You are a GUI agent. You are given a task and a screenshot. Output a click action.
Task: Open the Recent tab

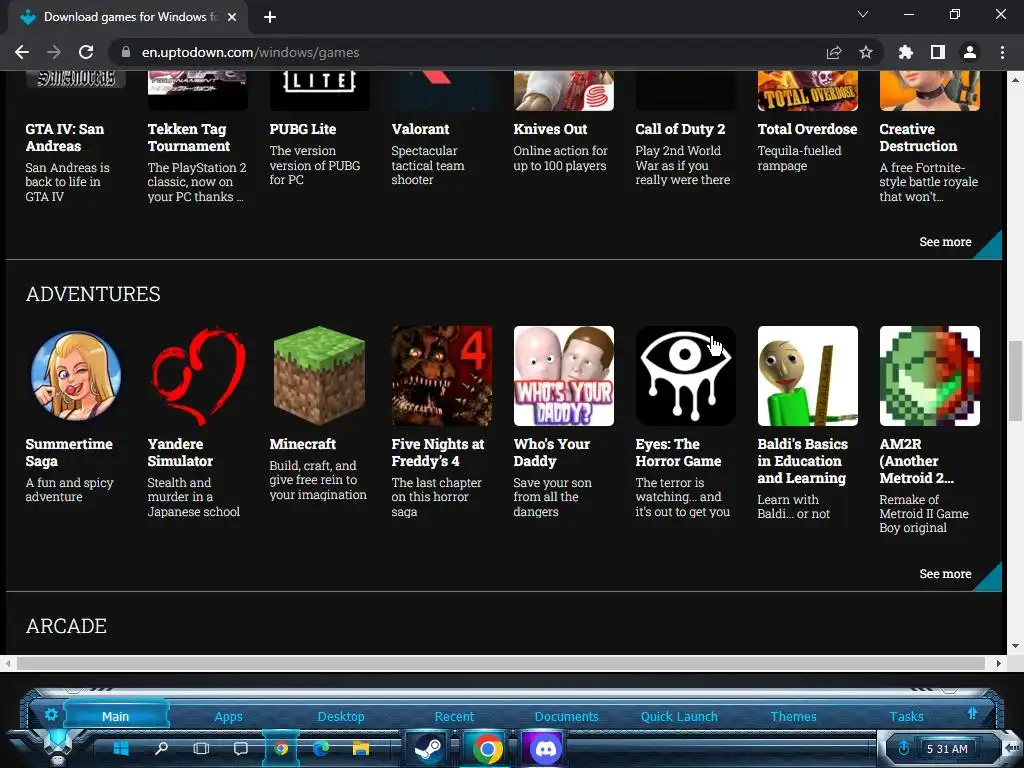[454, 716]
